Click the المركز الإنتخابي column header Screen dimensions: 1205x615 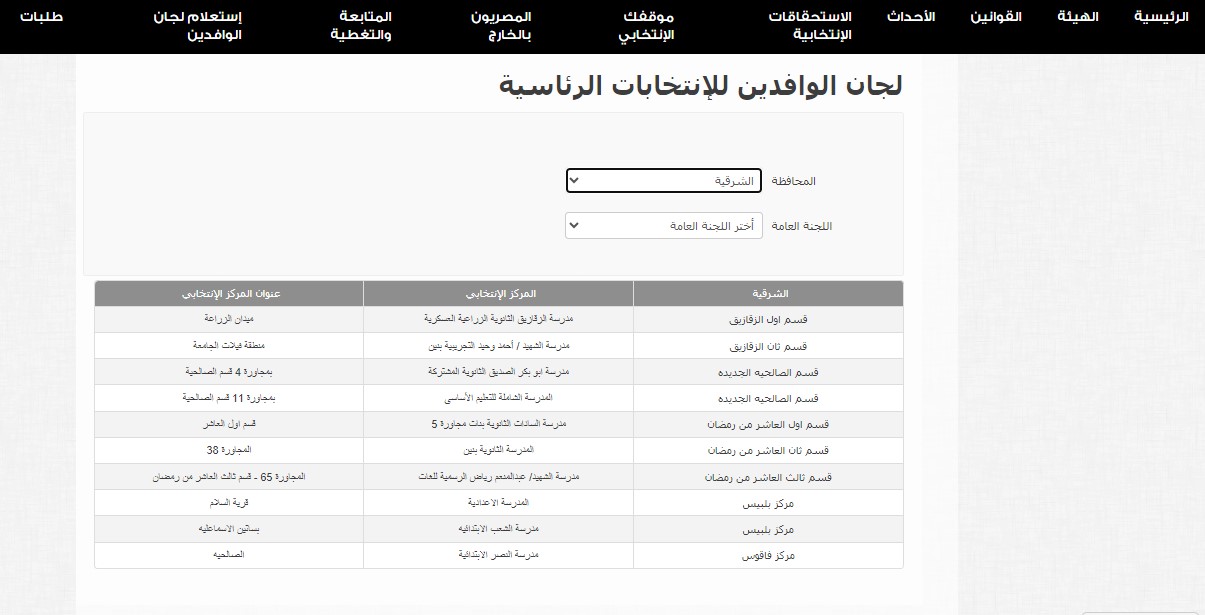pyautogui.click(x=498, y=294)
